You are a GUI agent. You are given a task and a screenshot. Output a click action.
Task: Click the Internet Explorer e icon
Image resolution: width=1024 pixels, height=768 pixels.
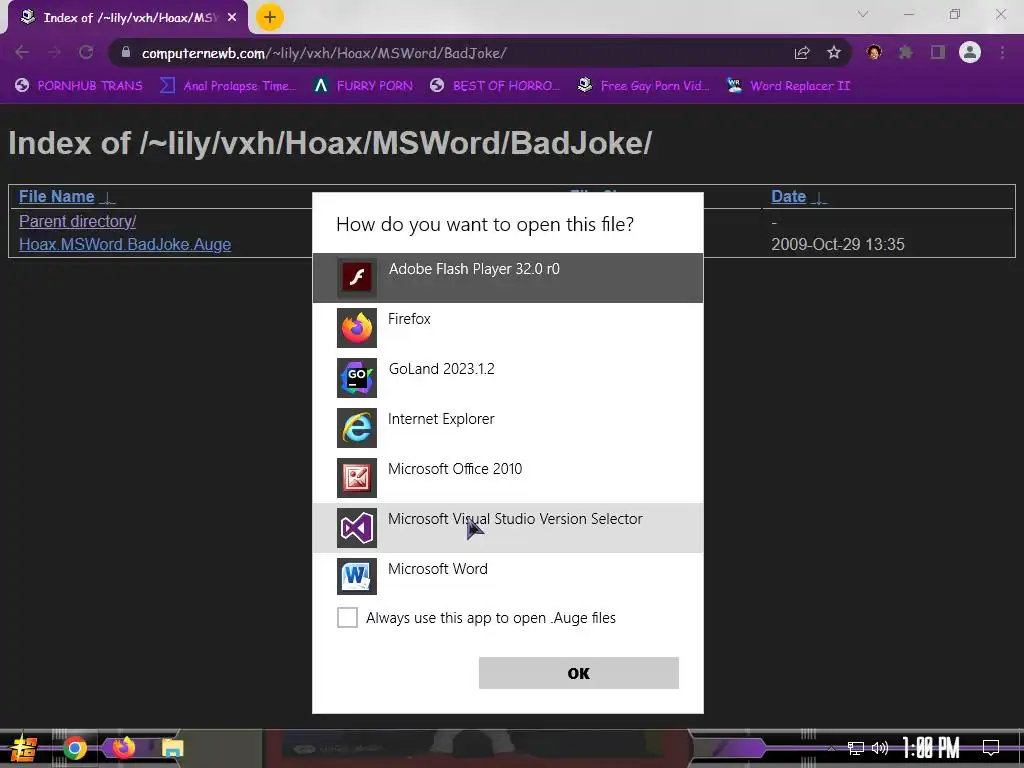357,428
